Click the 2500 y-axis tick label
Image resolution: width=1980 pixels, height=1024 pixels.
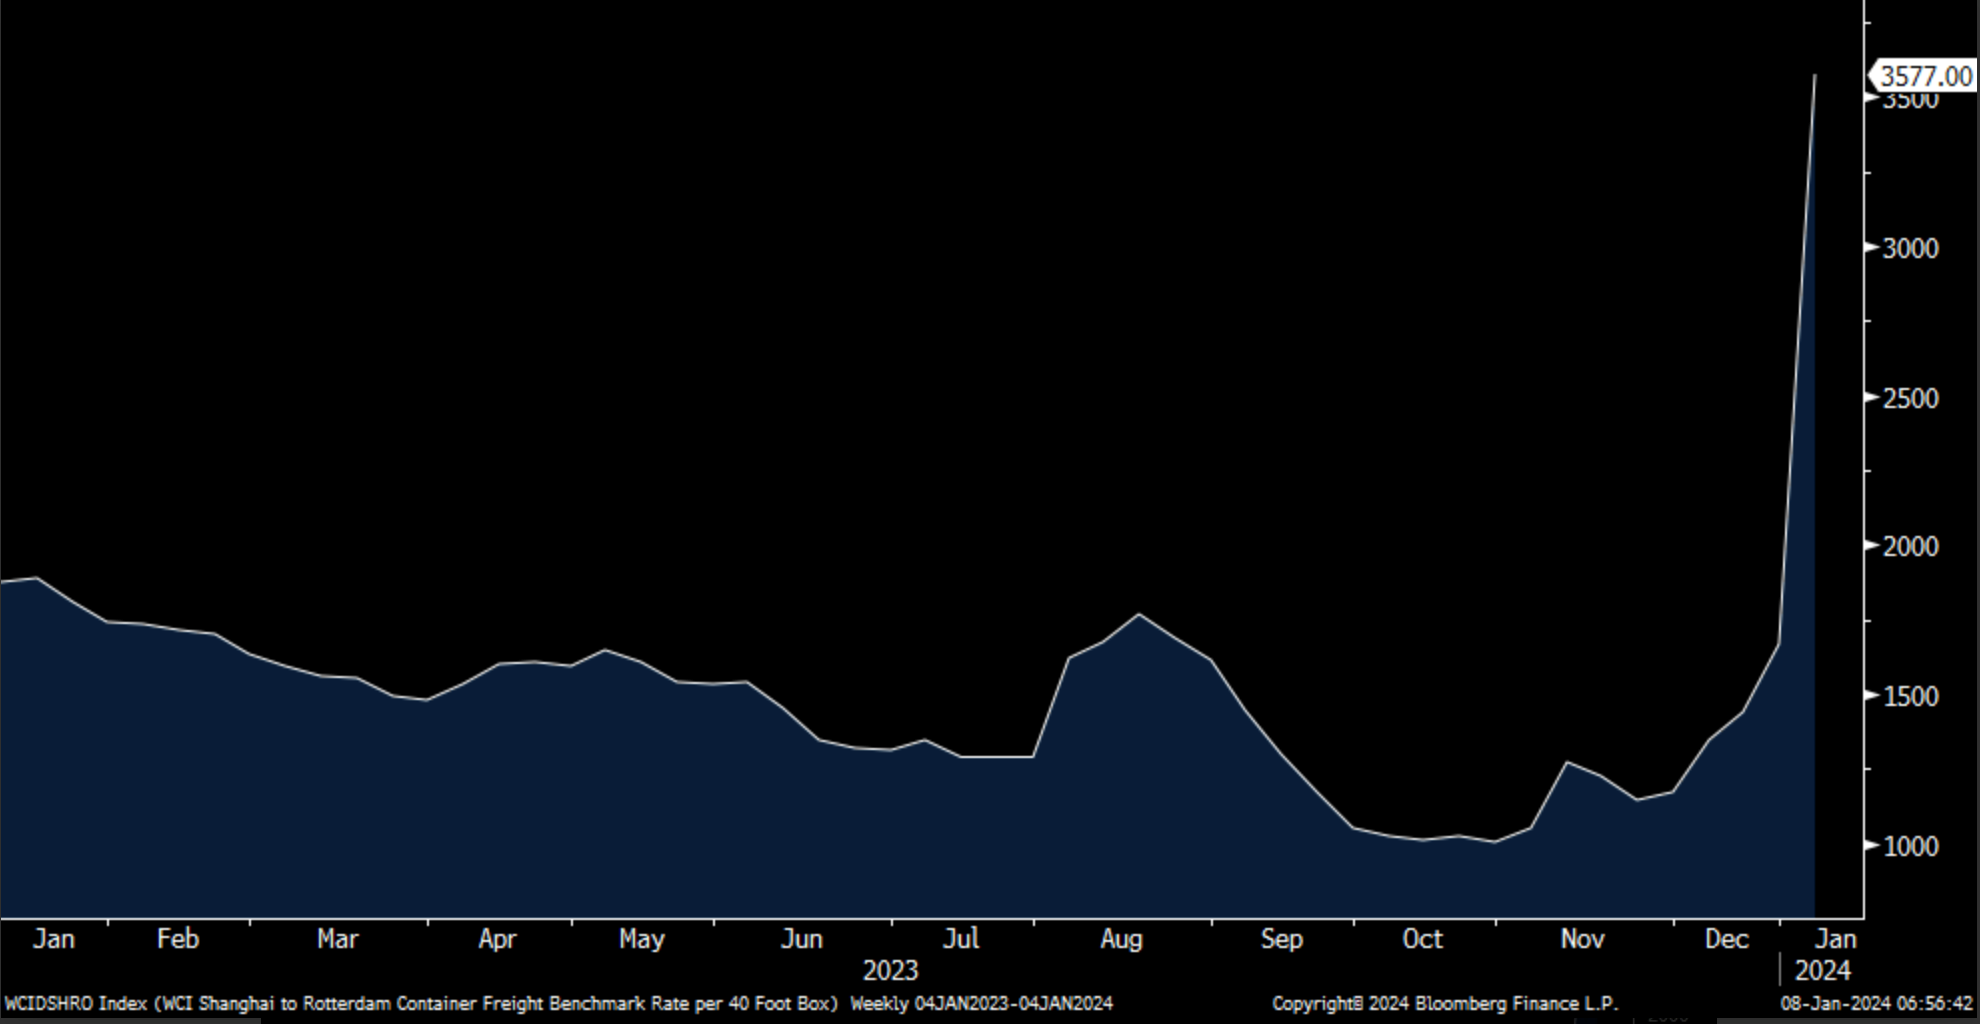point(1910,399)
